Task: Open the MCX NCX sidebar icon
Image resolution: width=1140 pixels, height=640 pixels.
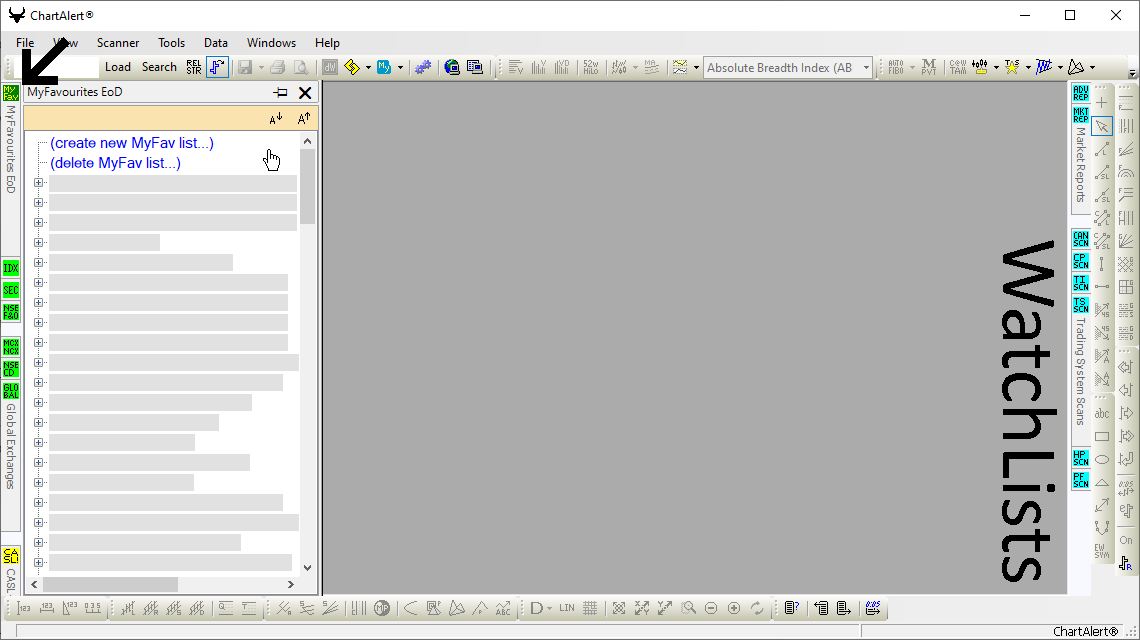Action: pyautogui.click(x=10, y=346)
